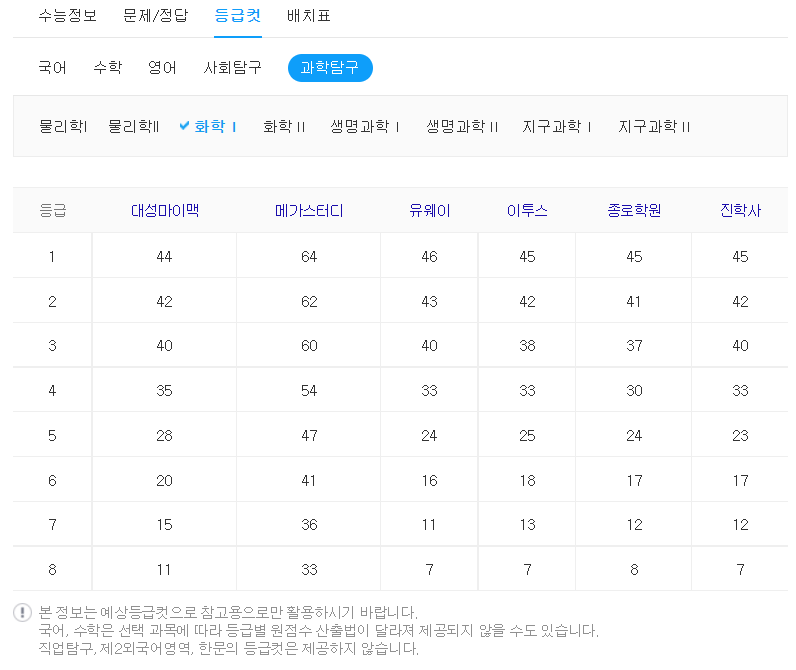Image resolution: width=796 pixels, height=670 pixels.
Task: Select the 지구과학Ⅱ option
Action: [654, 126]
